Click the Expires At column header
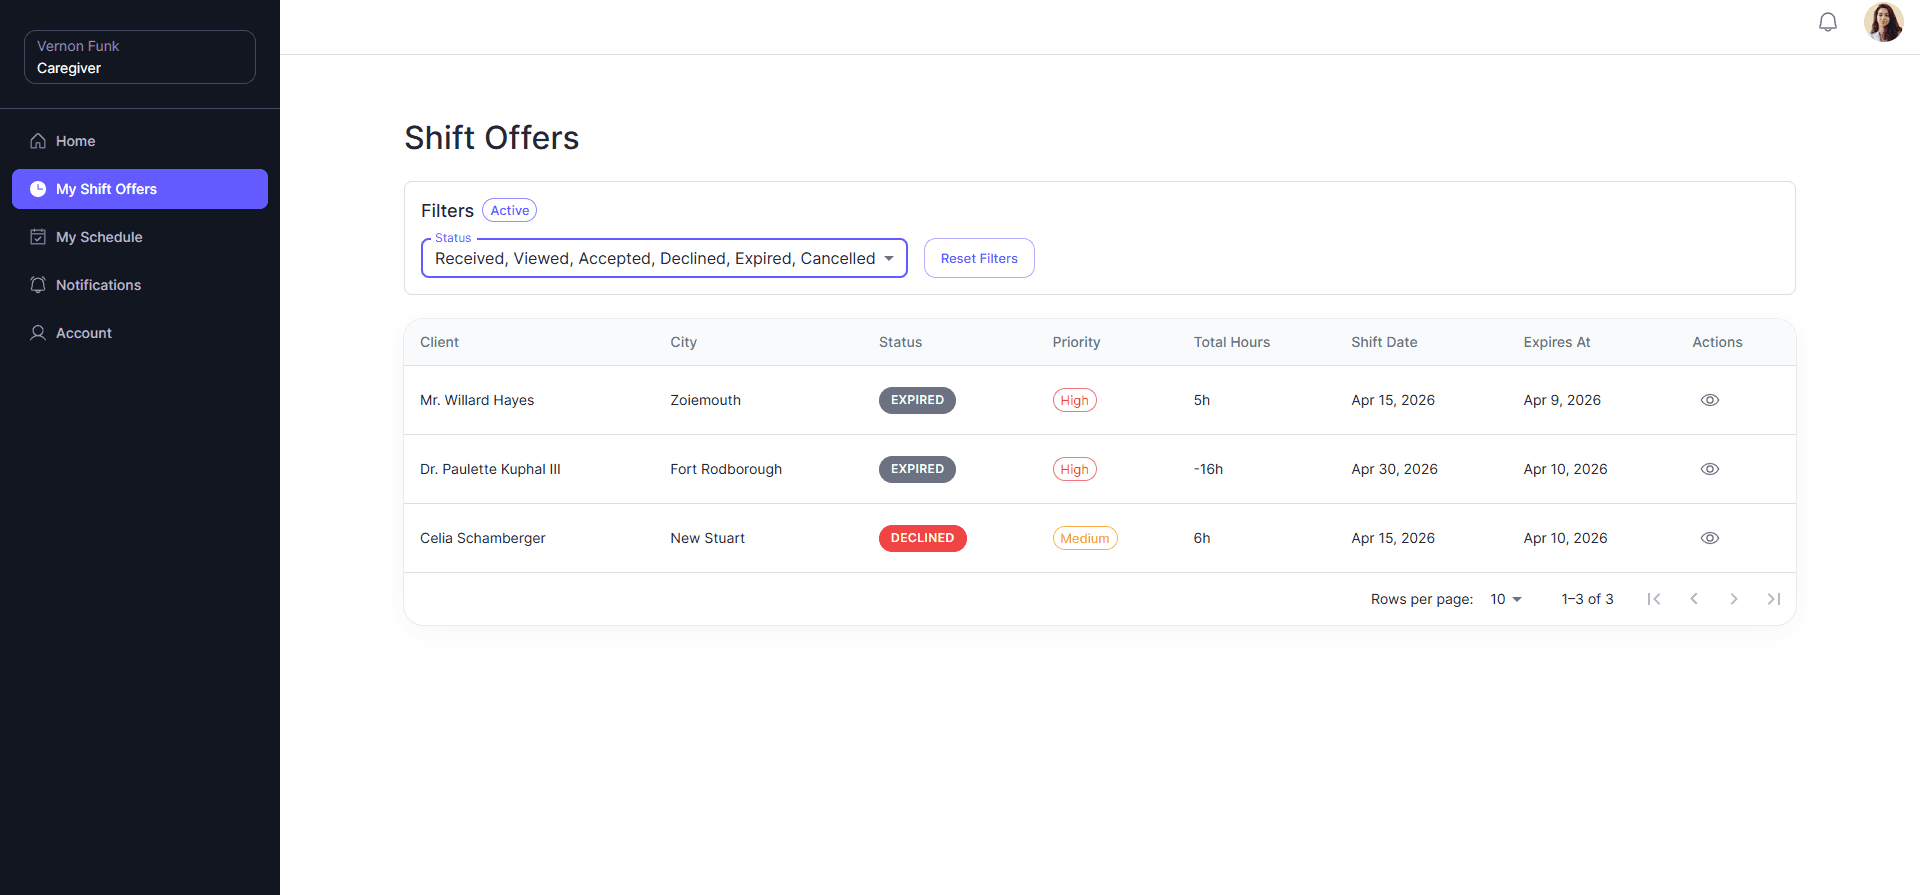 coord(1557,342)
